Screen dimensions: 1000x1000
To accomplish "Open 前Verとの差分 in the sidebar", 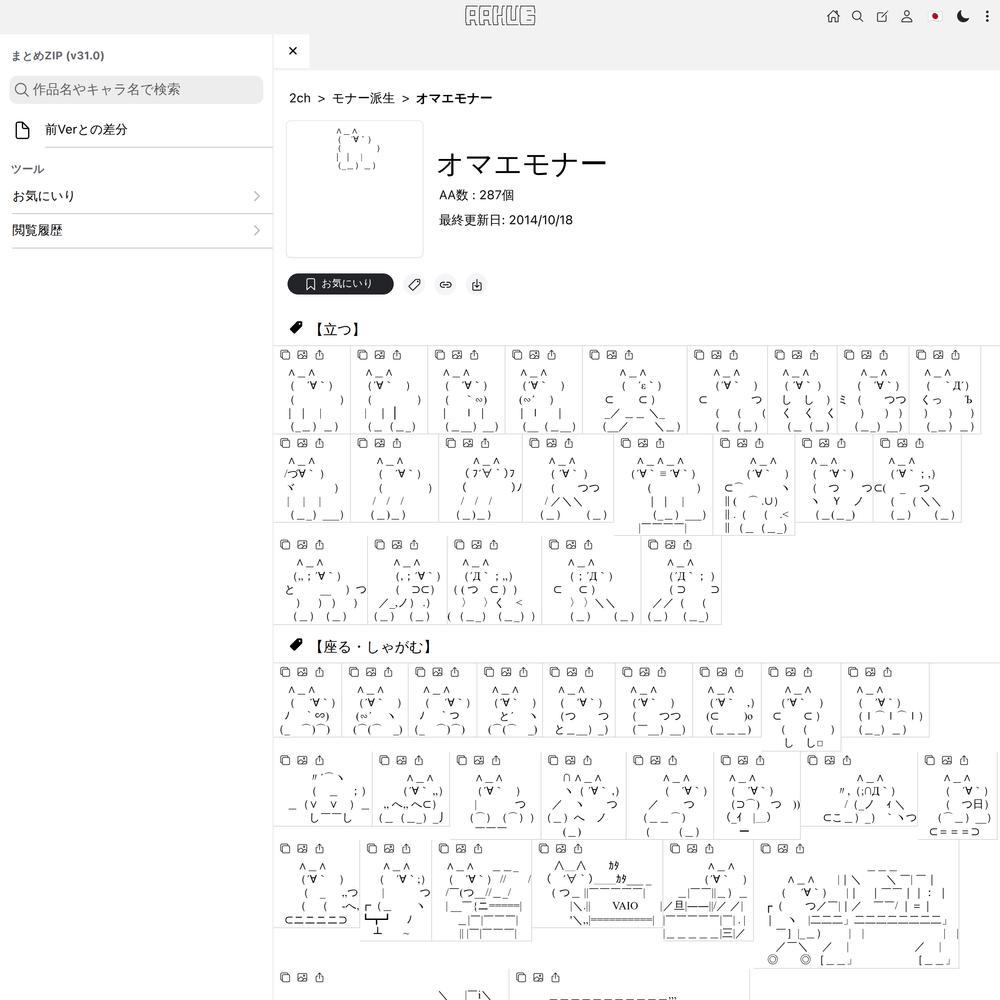I will [x=136, y=130].
